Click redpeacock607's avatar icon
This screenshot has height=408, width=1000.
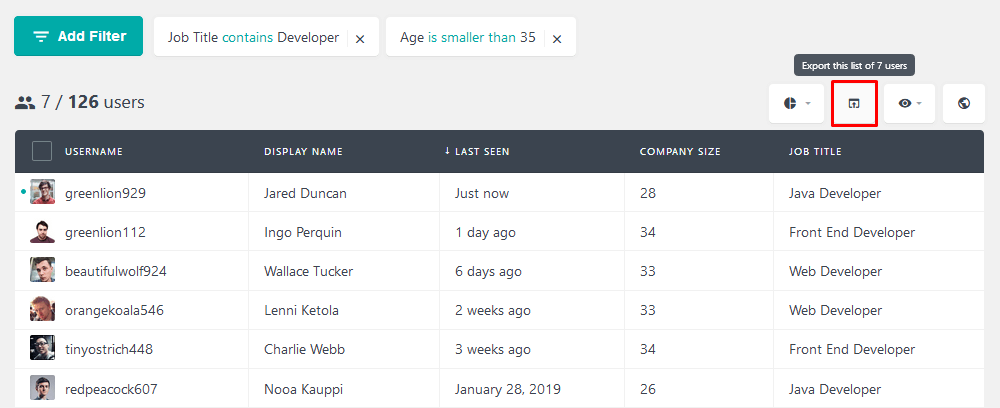(42, 388)
